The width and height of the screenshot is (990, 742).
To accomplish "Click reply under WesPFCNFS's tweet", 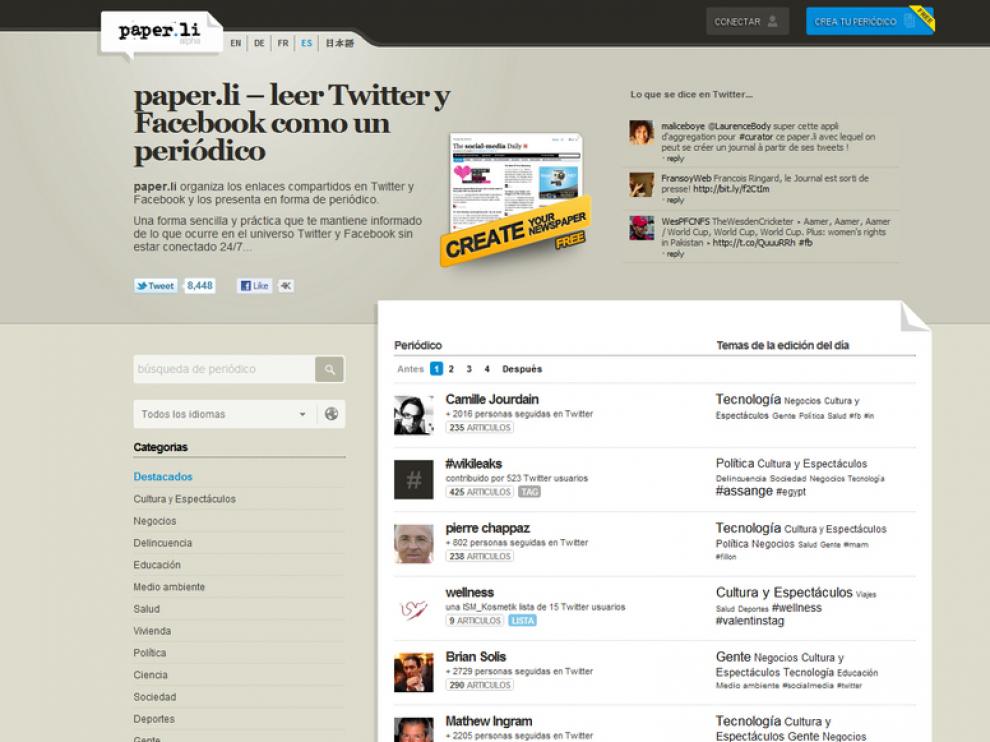I will click(674, 254).
